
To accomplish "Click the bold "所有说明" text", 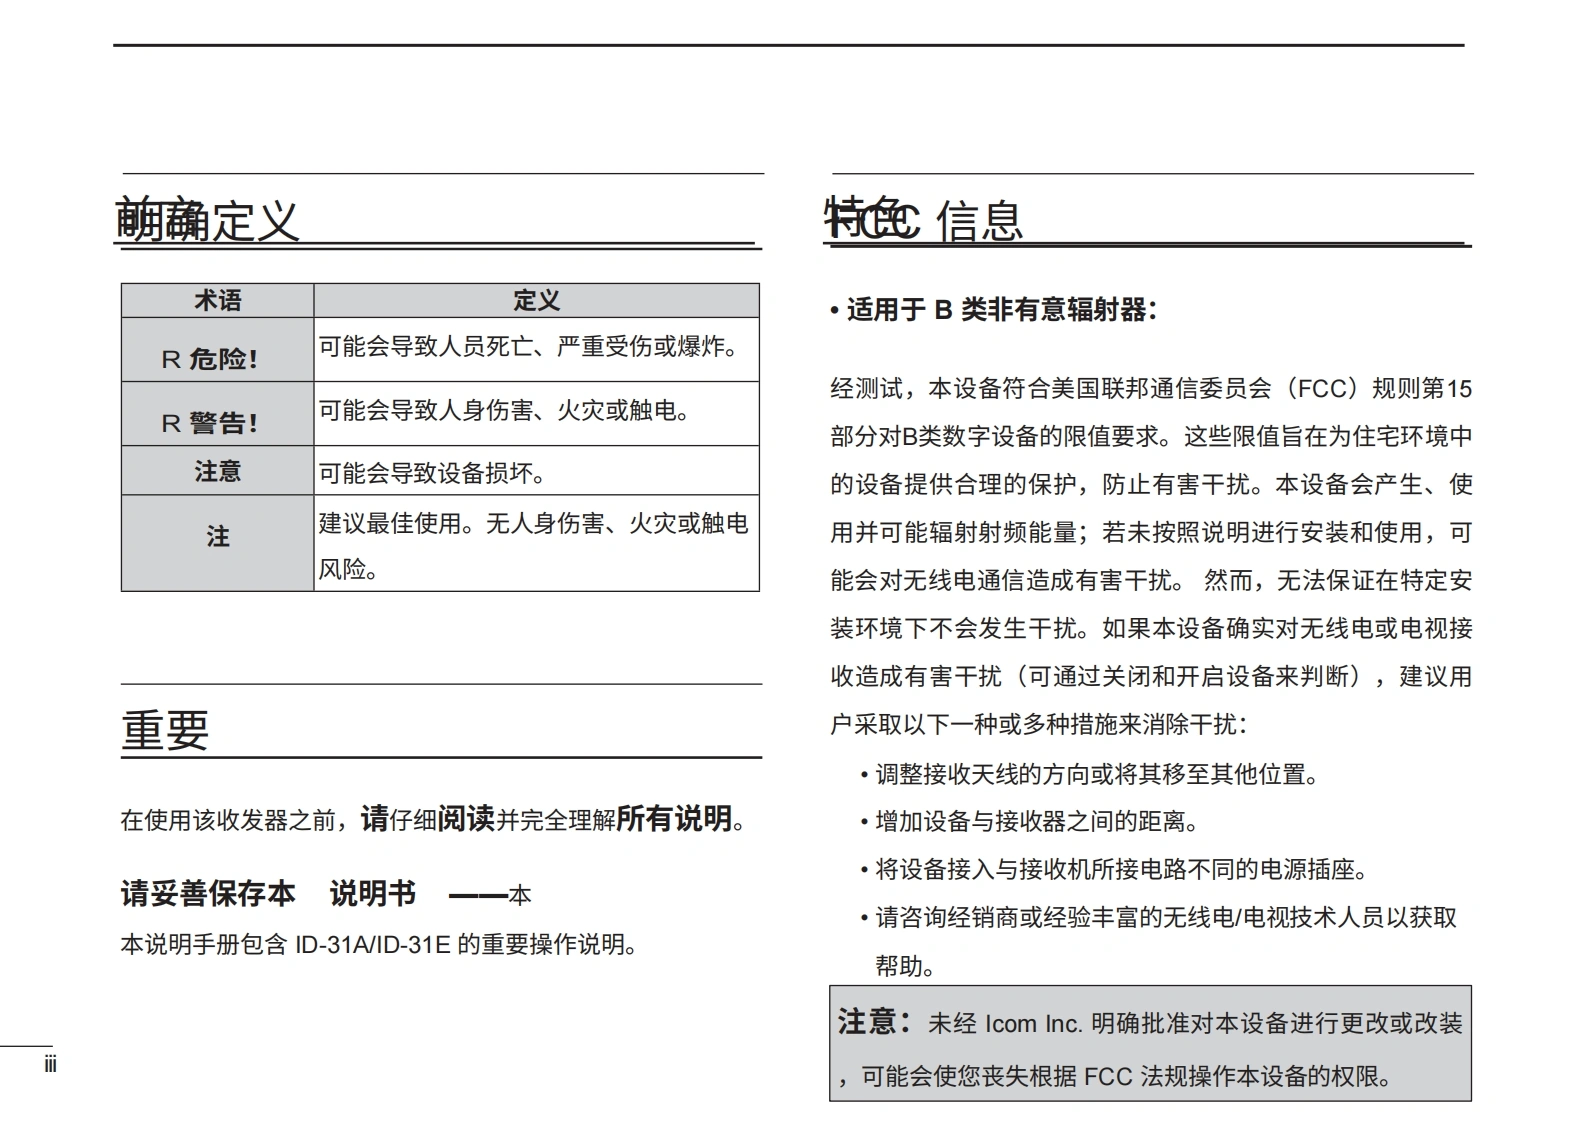I will [x=674, y=819].
